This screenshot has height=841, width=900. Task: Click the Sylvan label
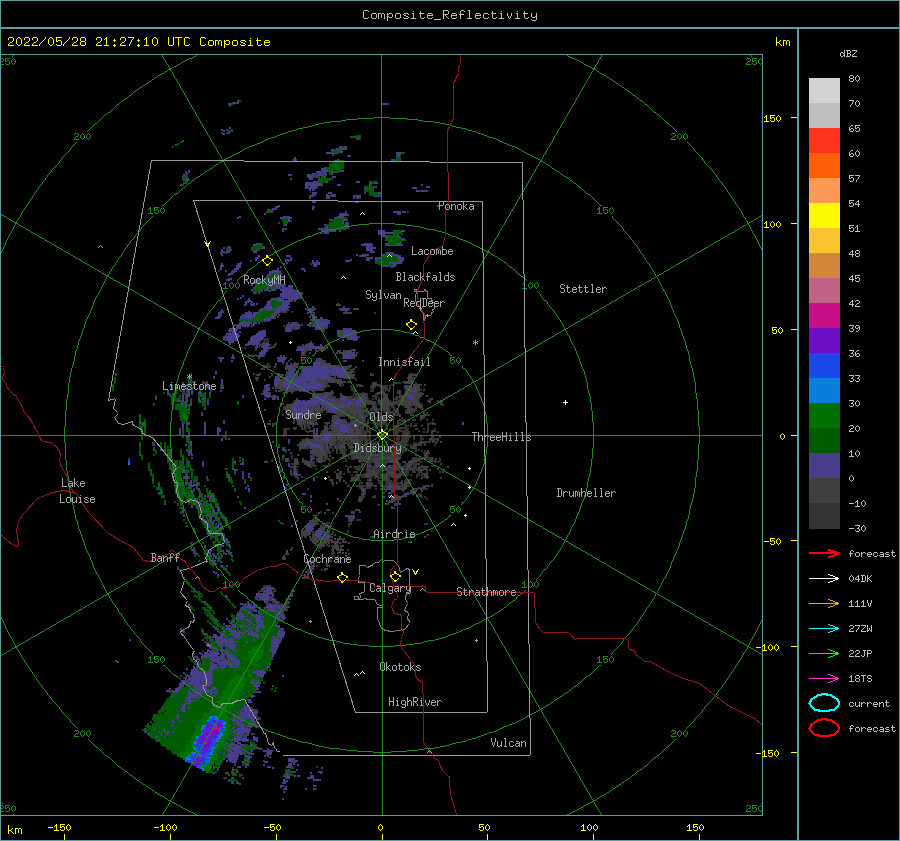pos(383,295)
